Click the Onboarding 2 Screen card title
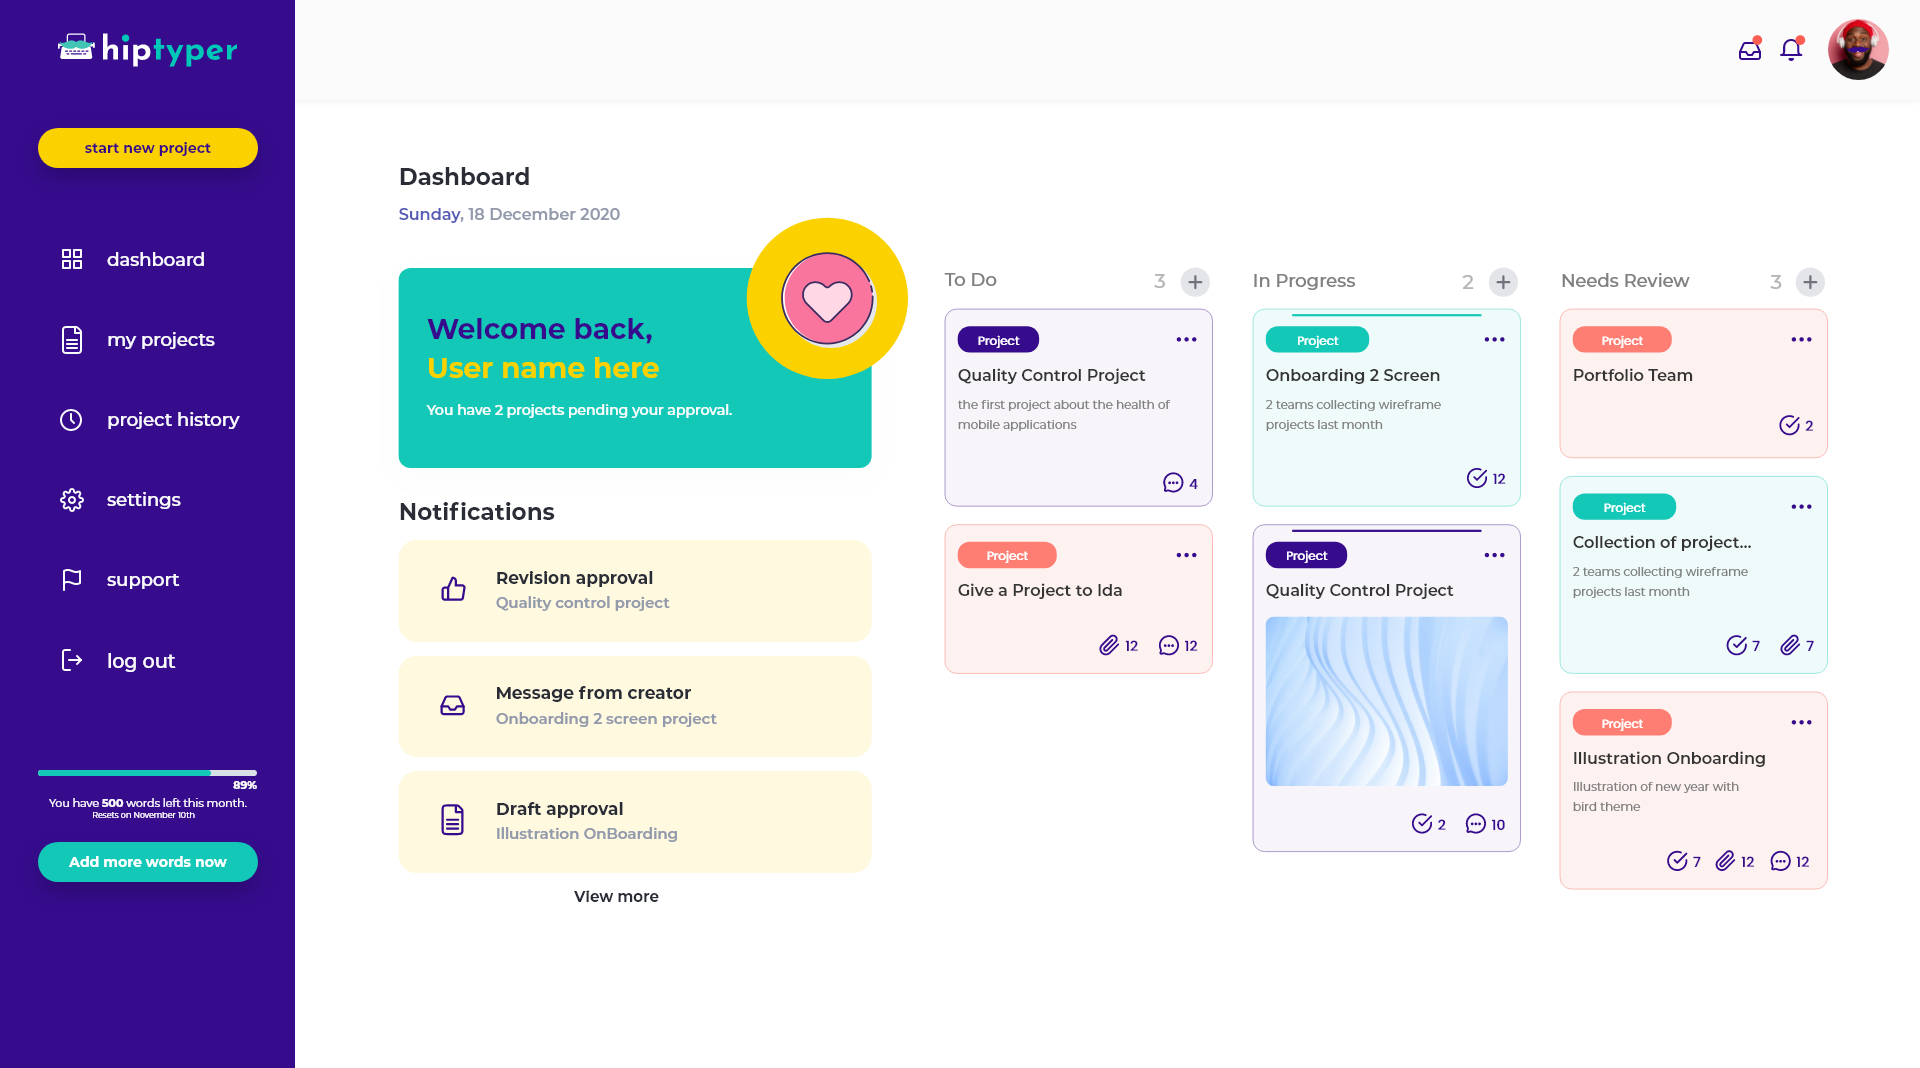Image resolution: width=1920 pixels, height=1068 pixels. tap(1353, 375)
